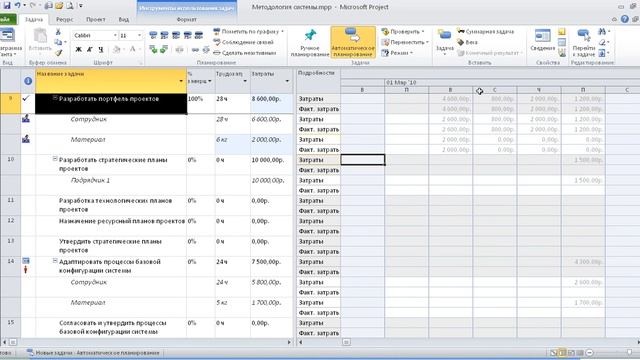640x360 pixels.
Task: Open the font color A picker
Action: [x=133, y=50]
